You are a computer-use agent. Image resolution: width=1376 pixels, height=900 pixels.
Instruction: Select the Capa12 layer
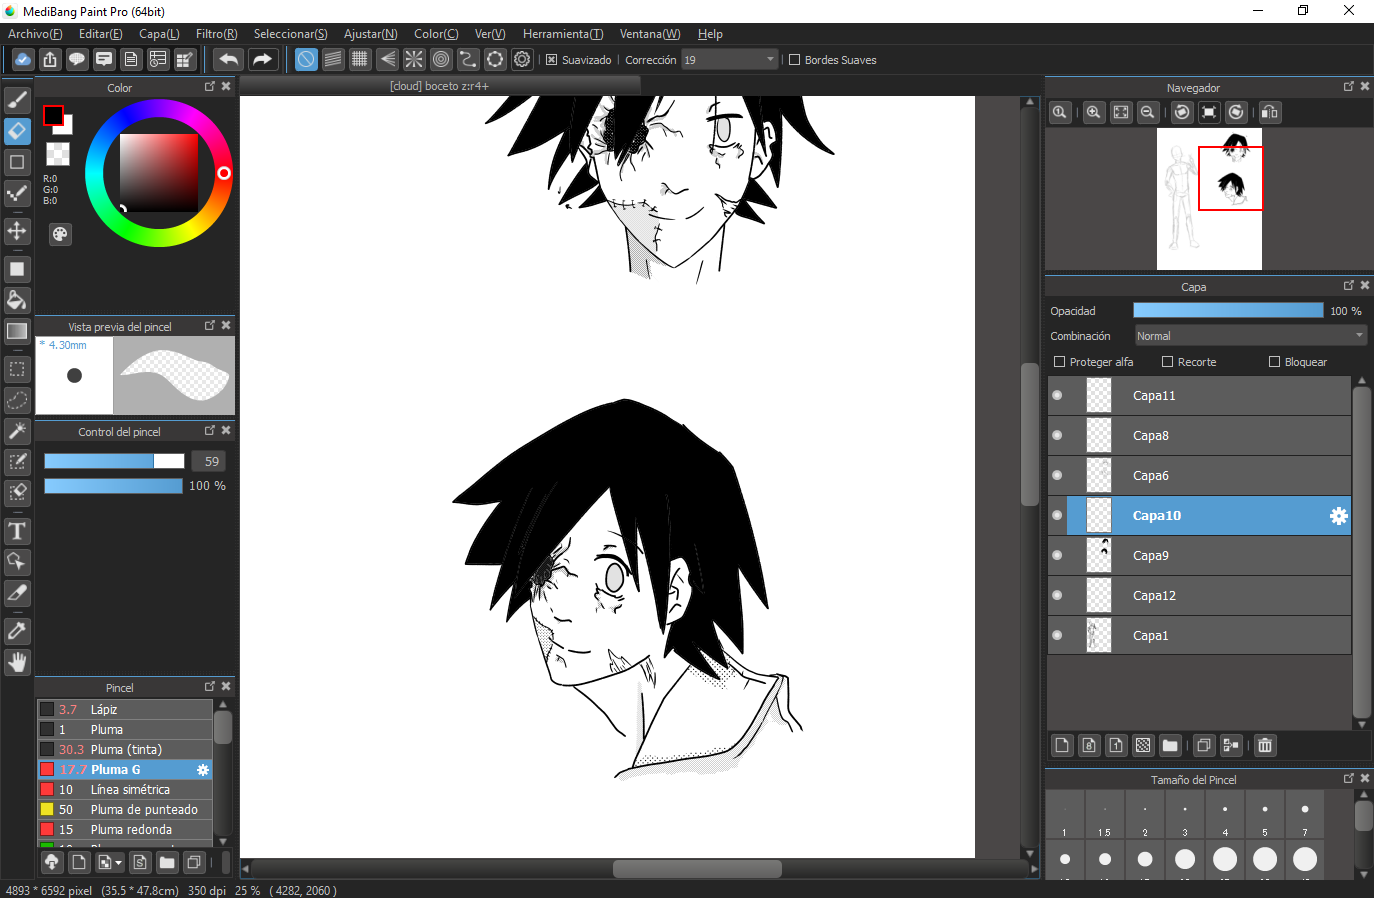[x=1199, y=595]
